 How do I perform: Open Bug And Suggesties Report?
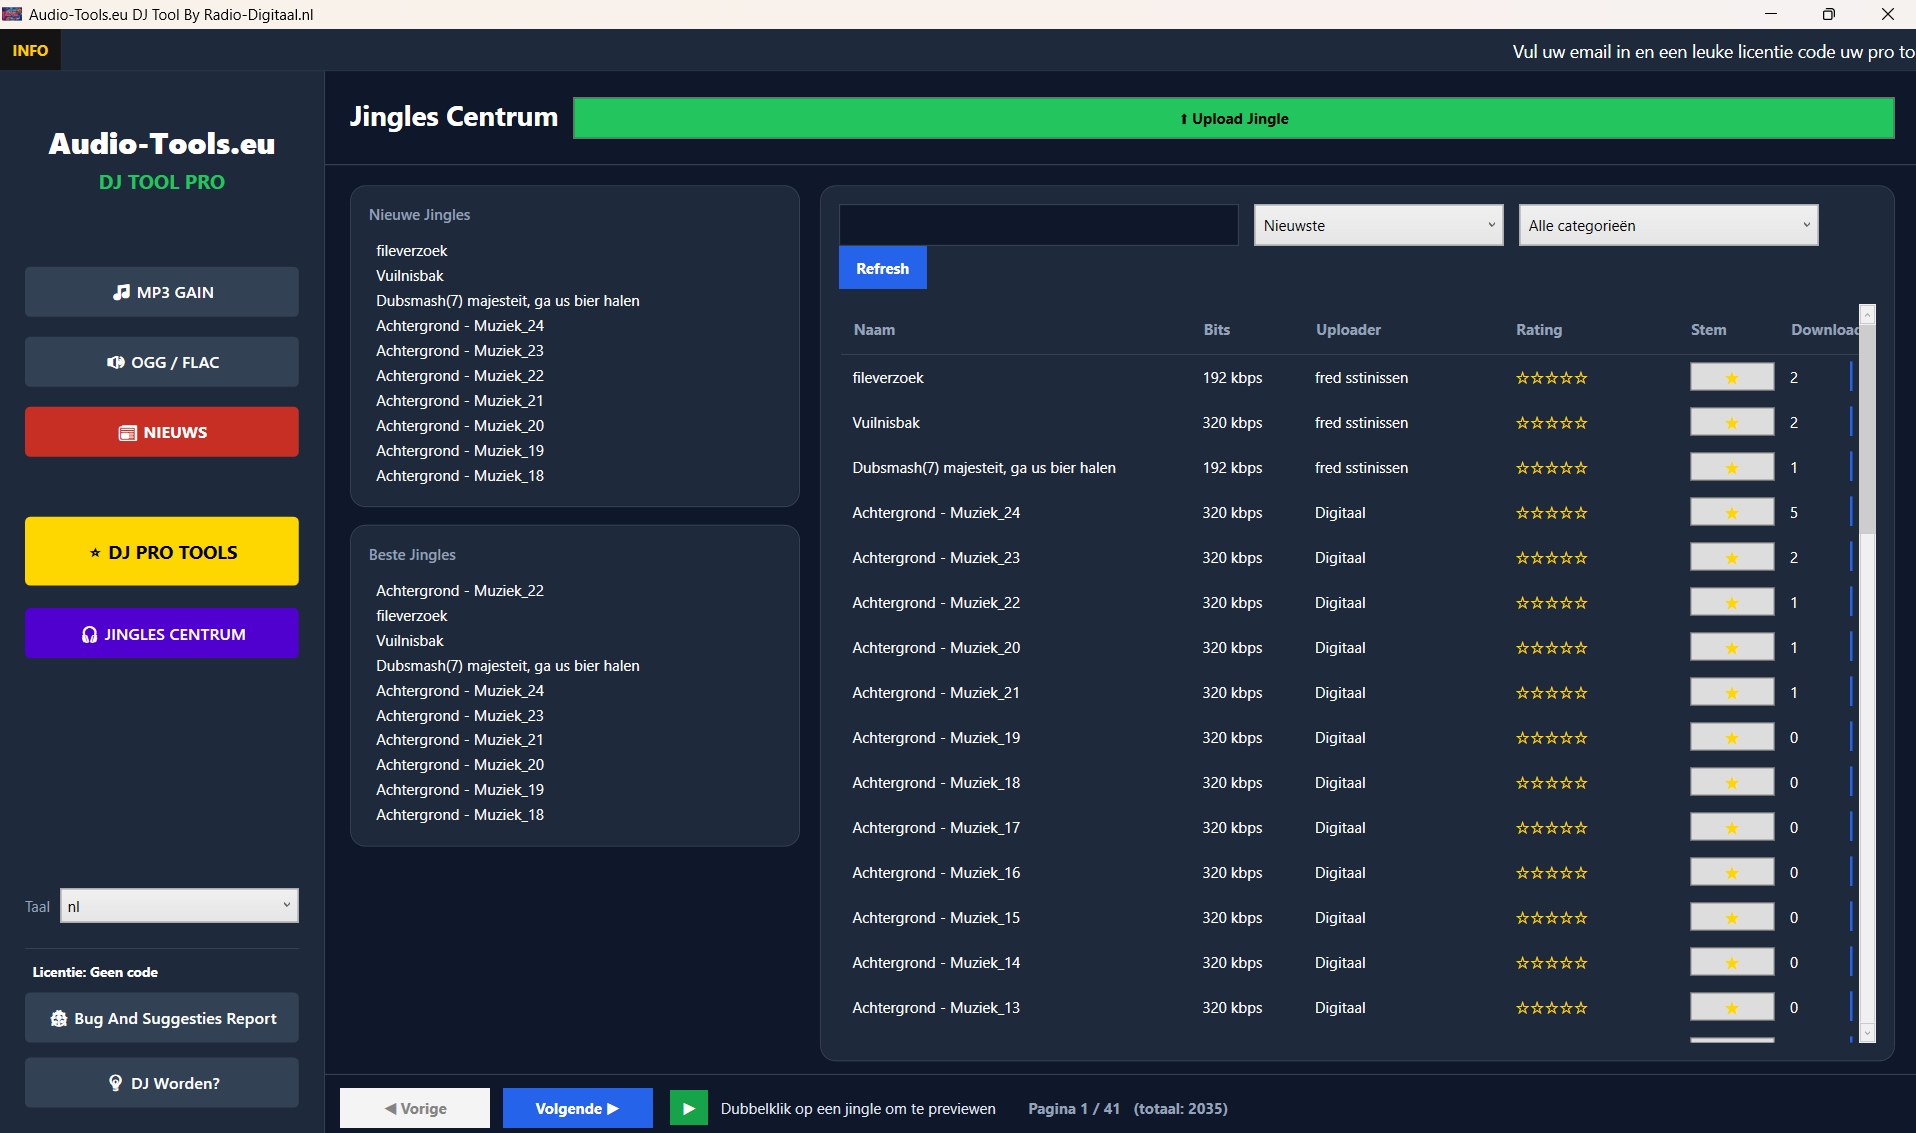click(162, 1018)
